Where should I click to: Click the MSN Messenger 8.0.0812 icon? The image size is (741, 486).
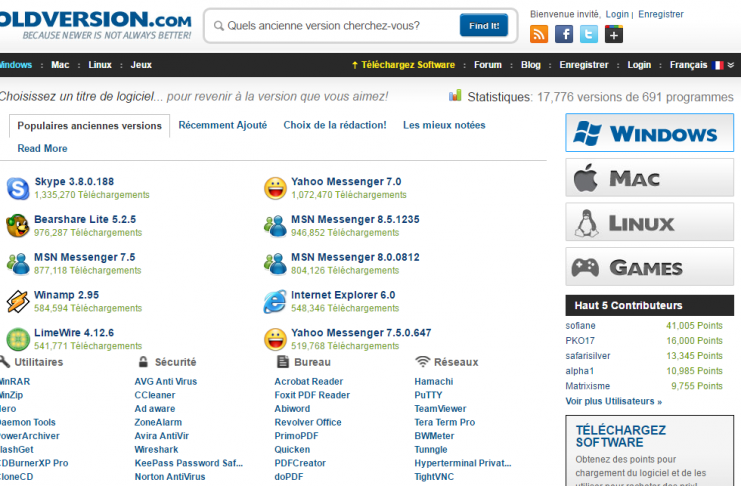point(276,264)
